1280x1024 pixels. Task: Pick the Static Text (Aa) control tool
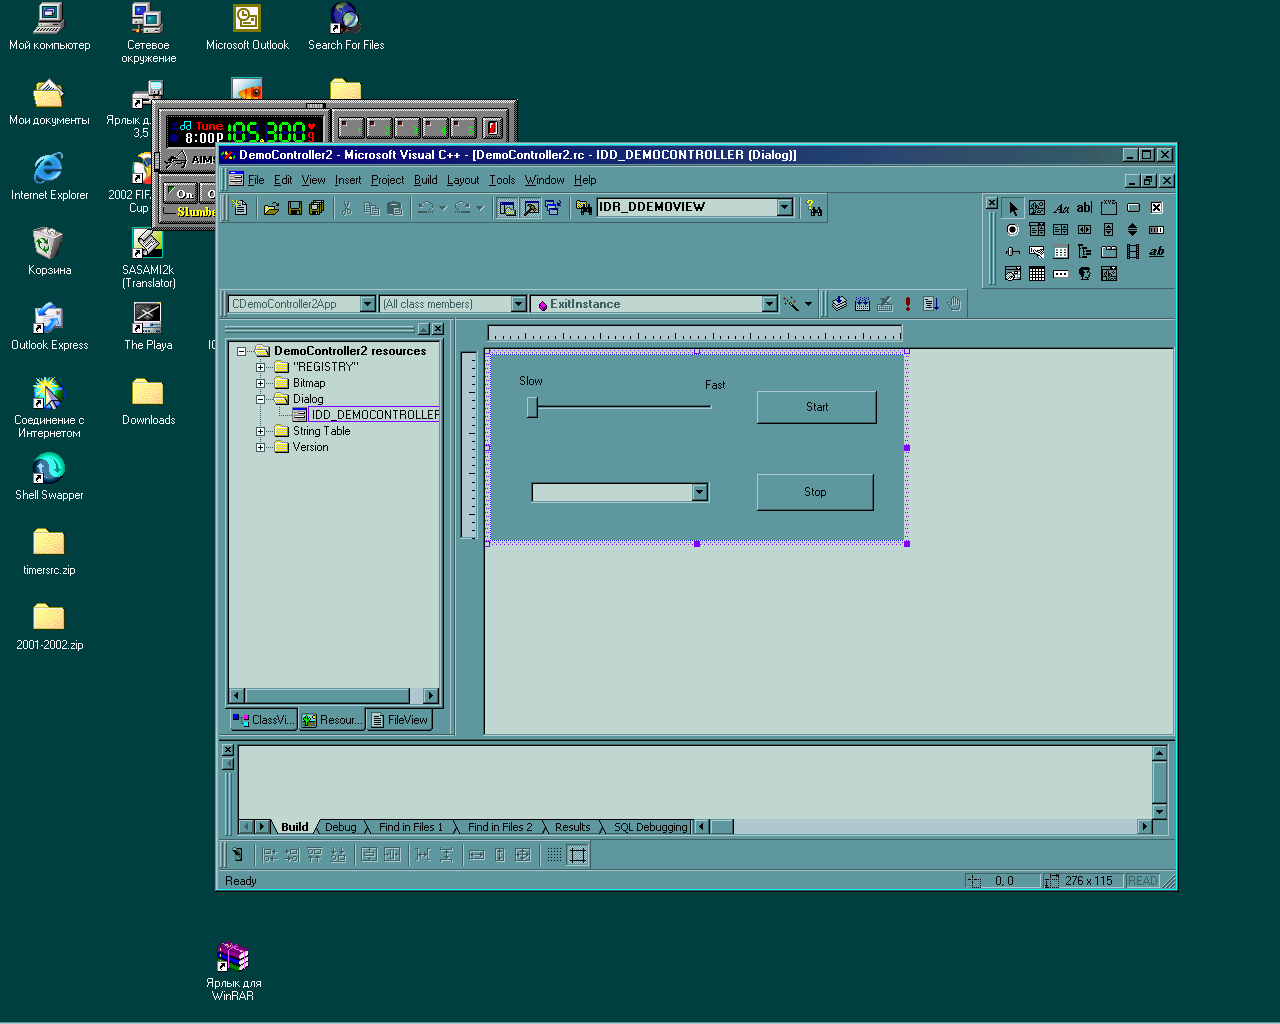tap(1061, 208)
